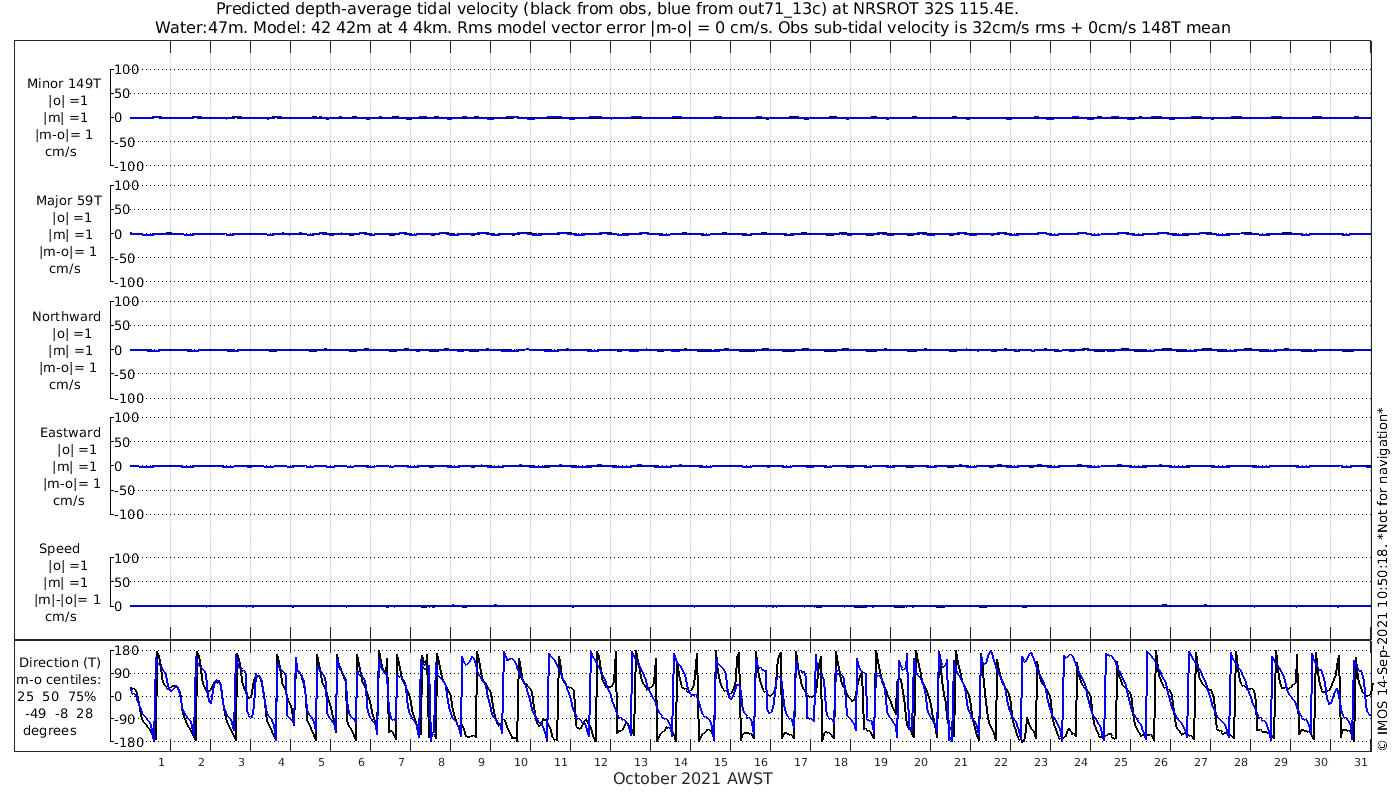The width and height of the screenshot is (1400, 800).
Task: Click the "Speed" panel label
Action: coord(59,548)
